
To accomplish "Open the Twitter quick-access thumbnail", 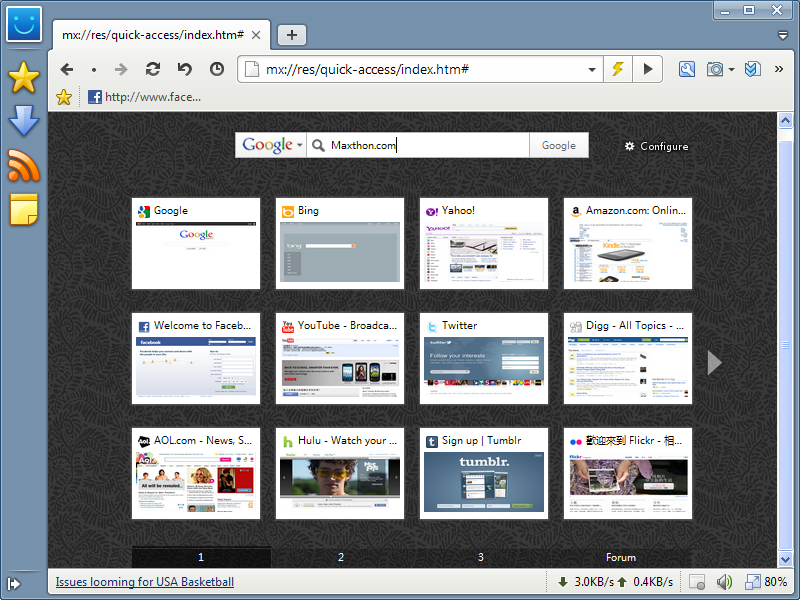I will point(484,358).
